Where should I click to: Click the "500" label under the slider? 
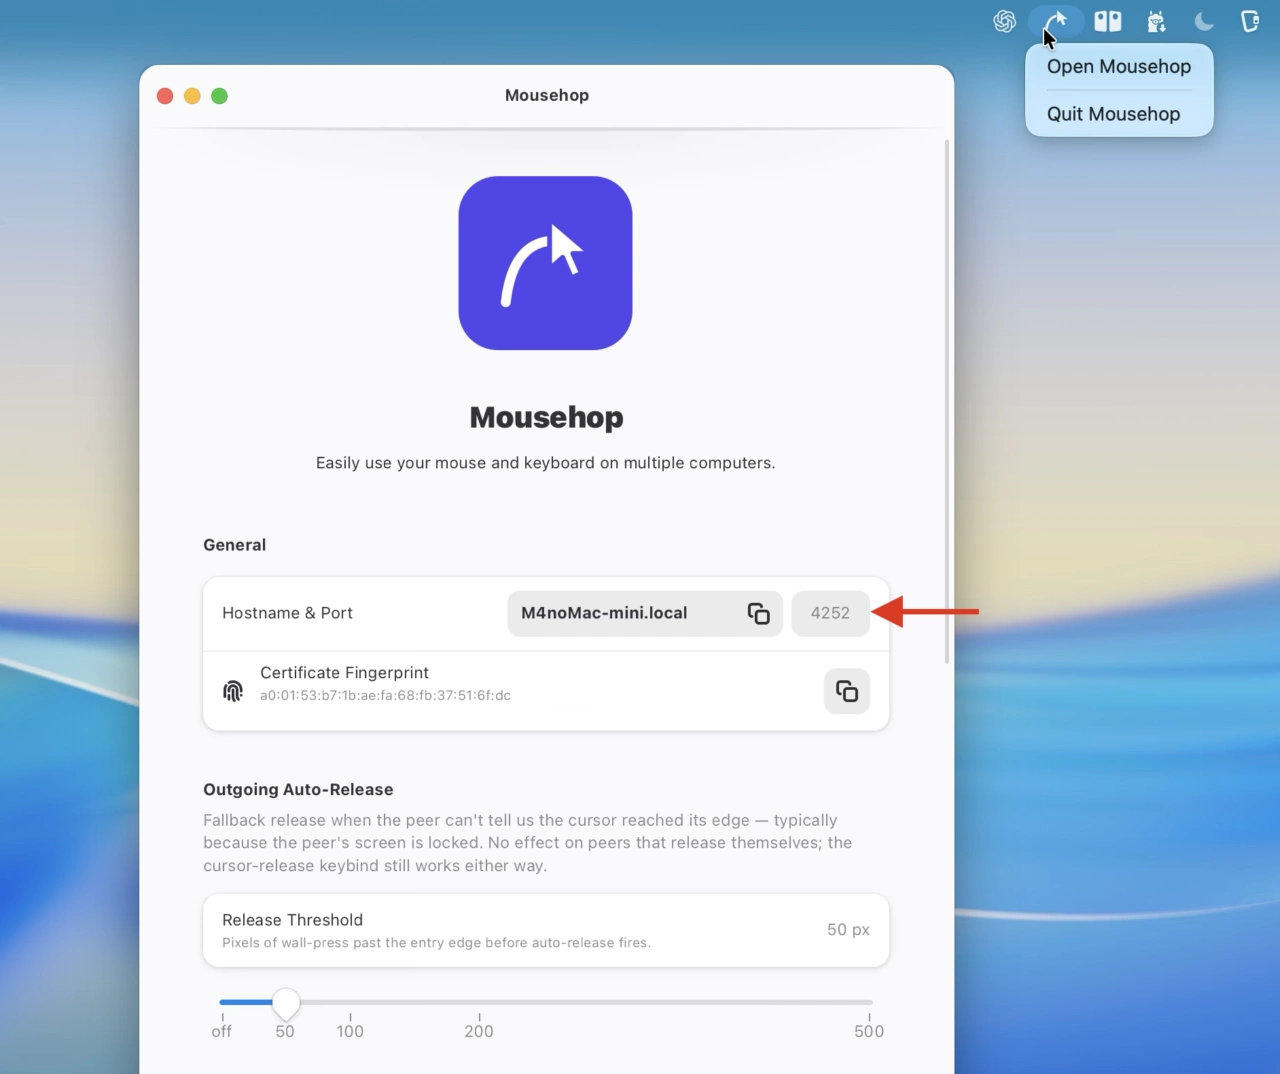869,1031
